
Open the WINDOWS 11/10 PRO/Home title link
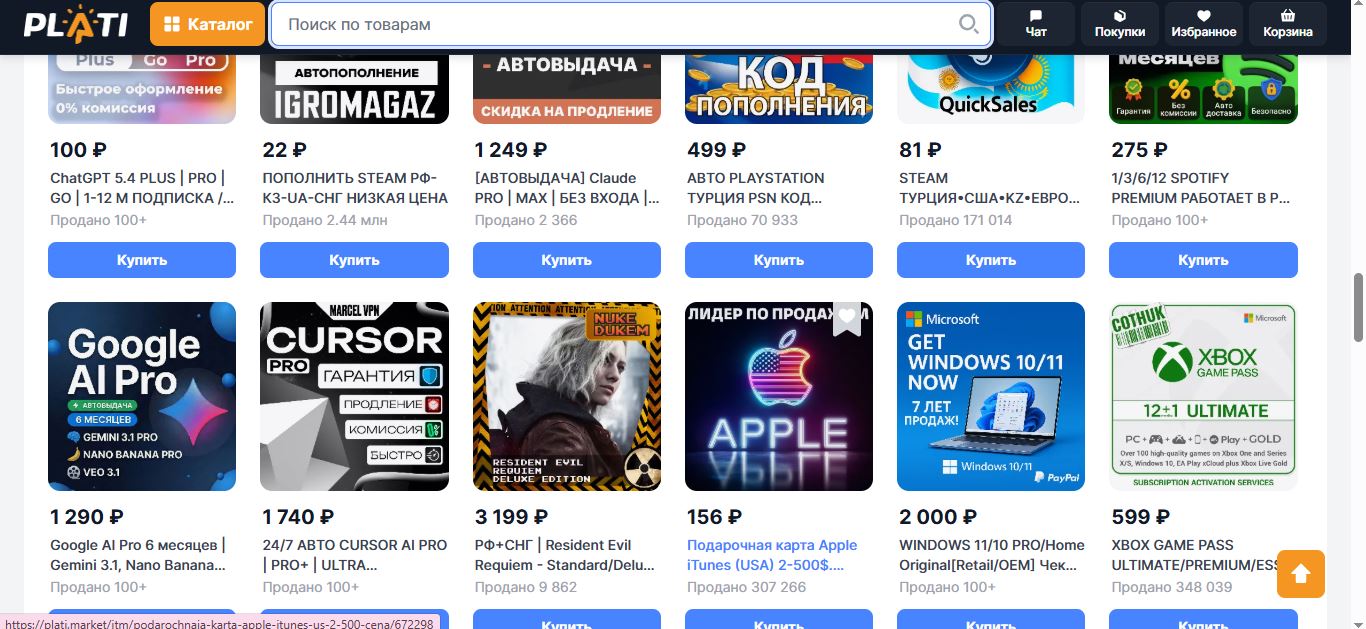click(x=992, y=555)
